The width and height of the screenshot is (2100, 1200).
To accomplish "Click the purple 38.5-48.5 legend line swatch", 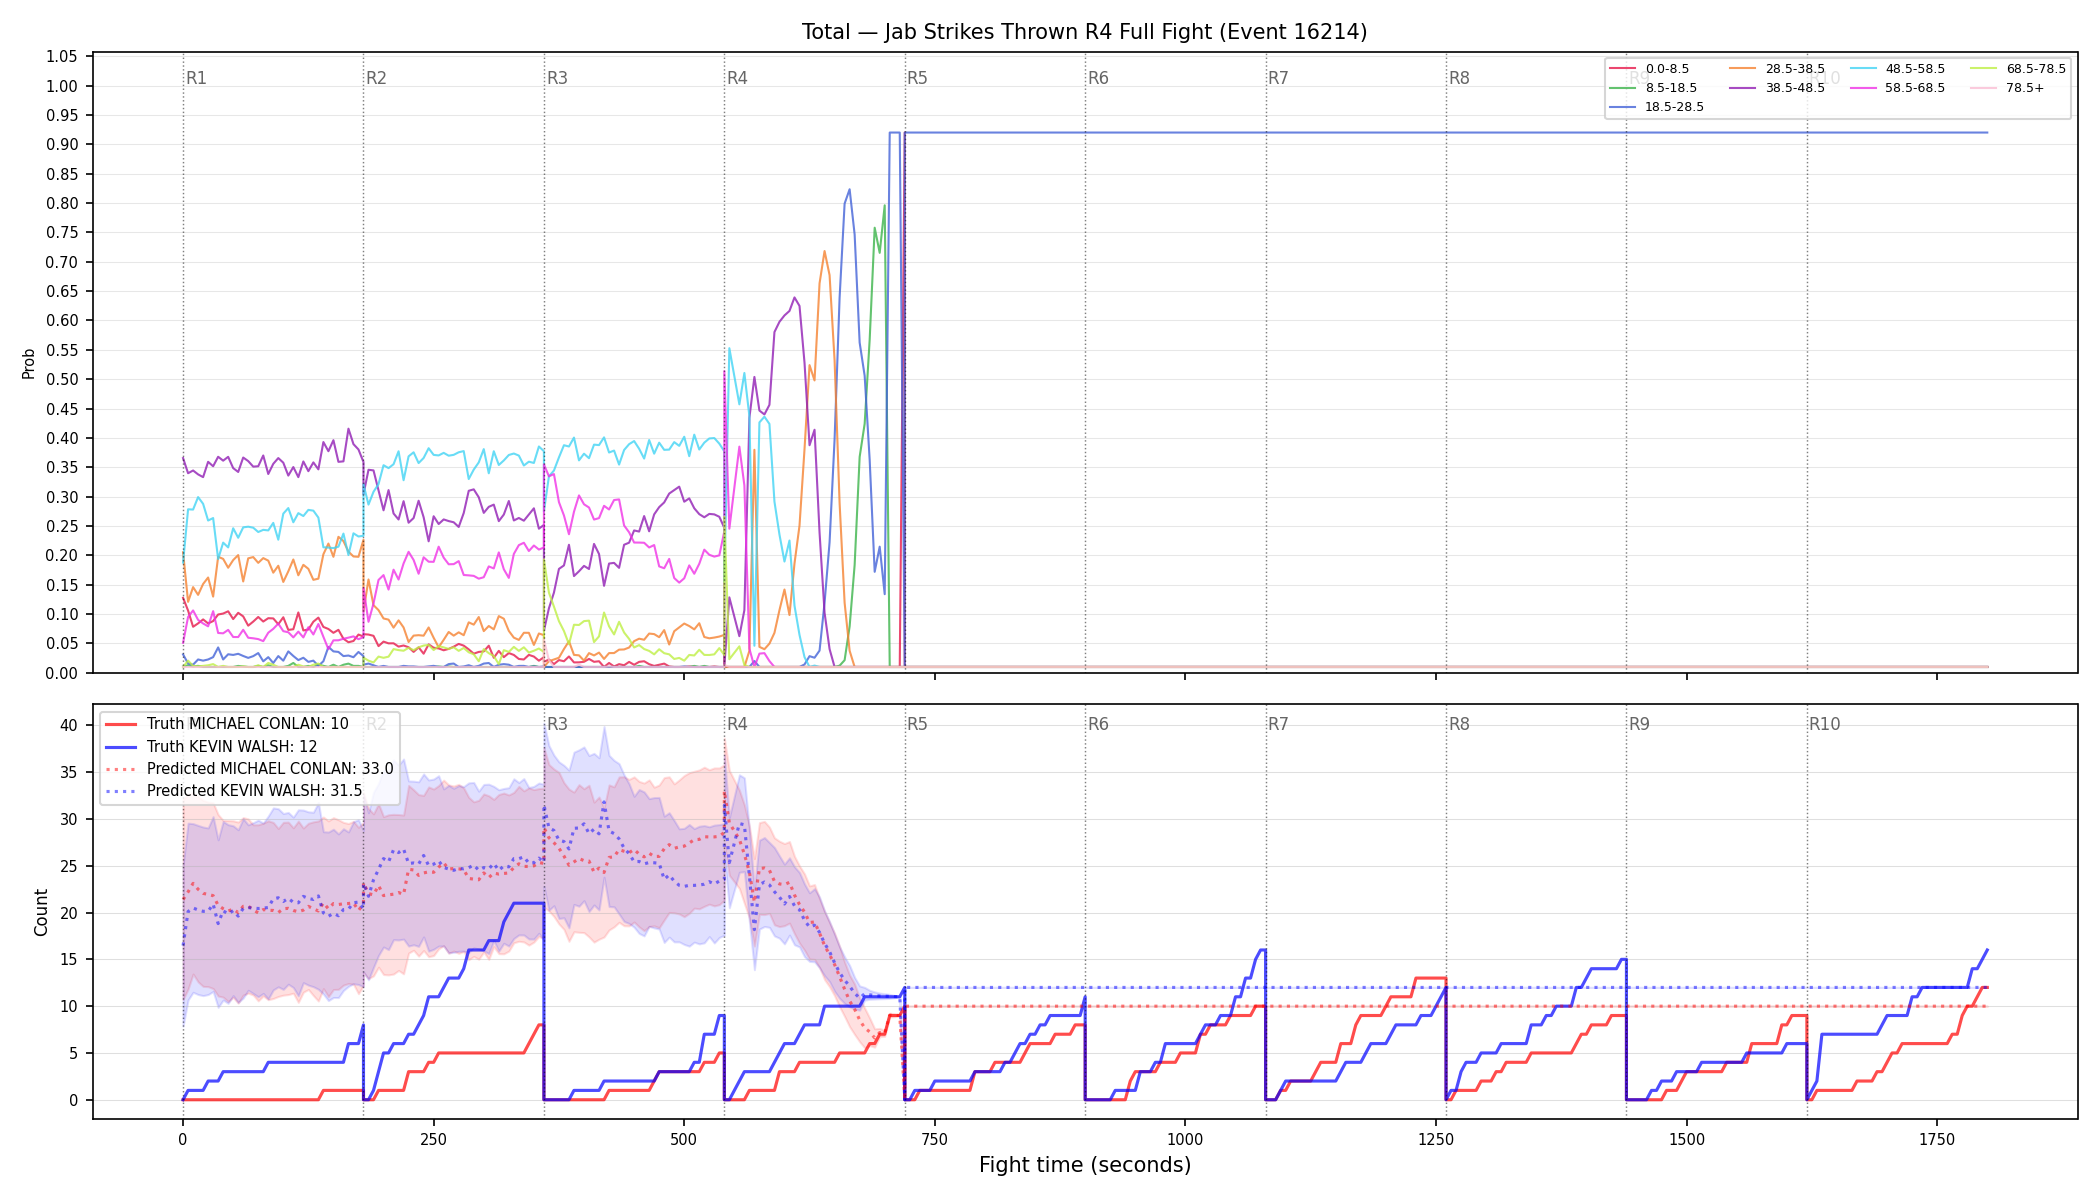I will [1743, 88].
